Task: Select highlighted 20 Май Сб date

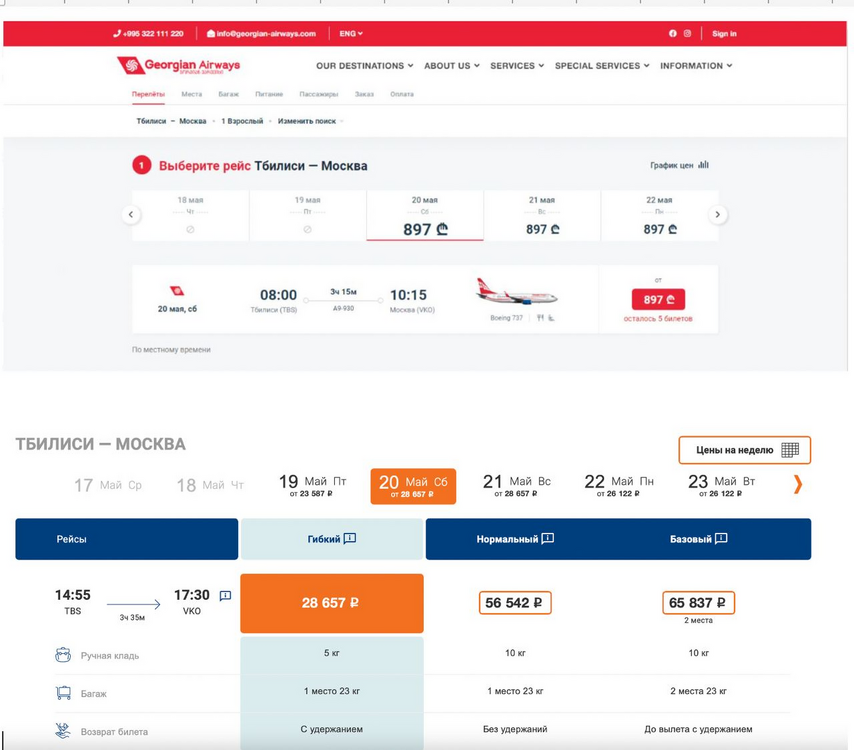Action: pos(413,486)
